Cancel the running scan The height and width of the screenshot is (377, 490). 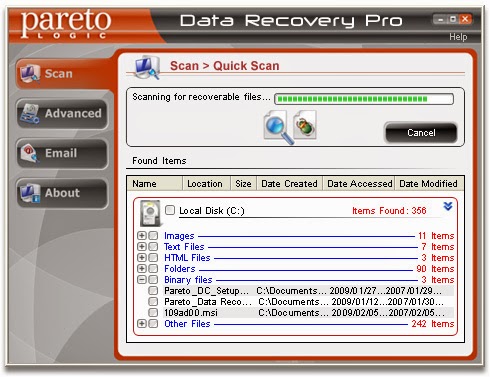click(x=421, y=133)
